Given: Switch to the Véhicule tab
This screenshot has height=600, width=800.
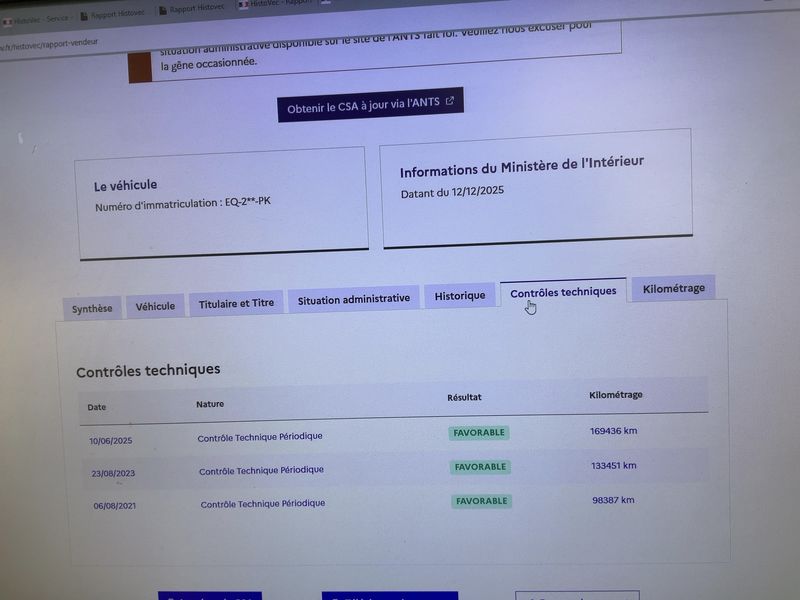Looking at the screenshot, I should click(x=155, y=307).
